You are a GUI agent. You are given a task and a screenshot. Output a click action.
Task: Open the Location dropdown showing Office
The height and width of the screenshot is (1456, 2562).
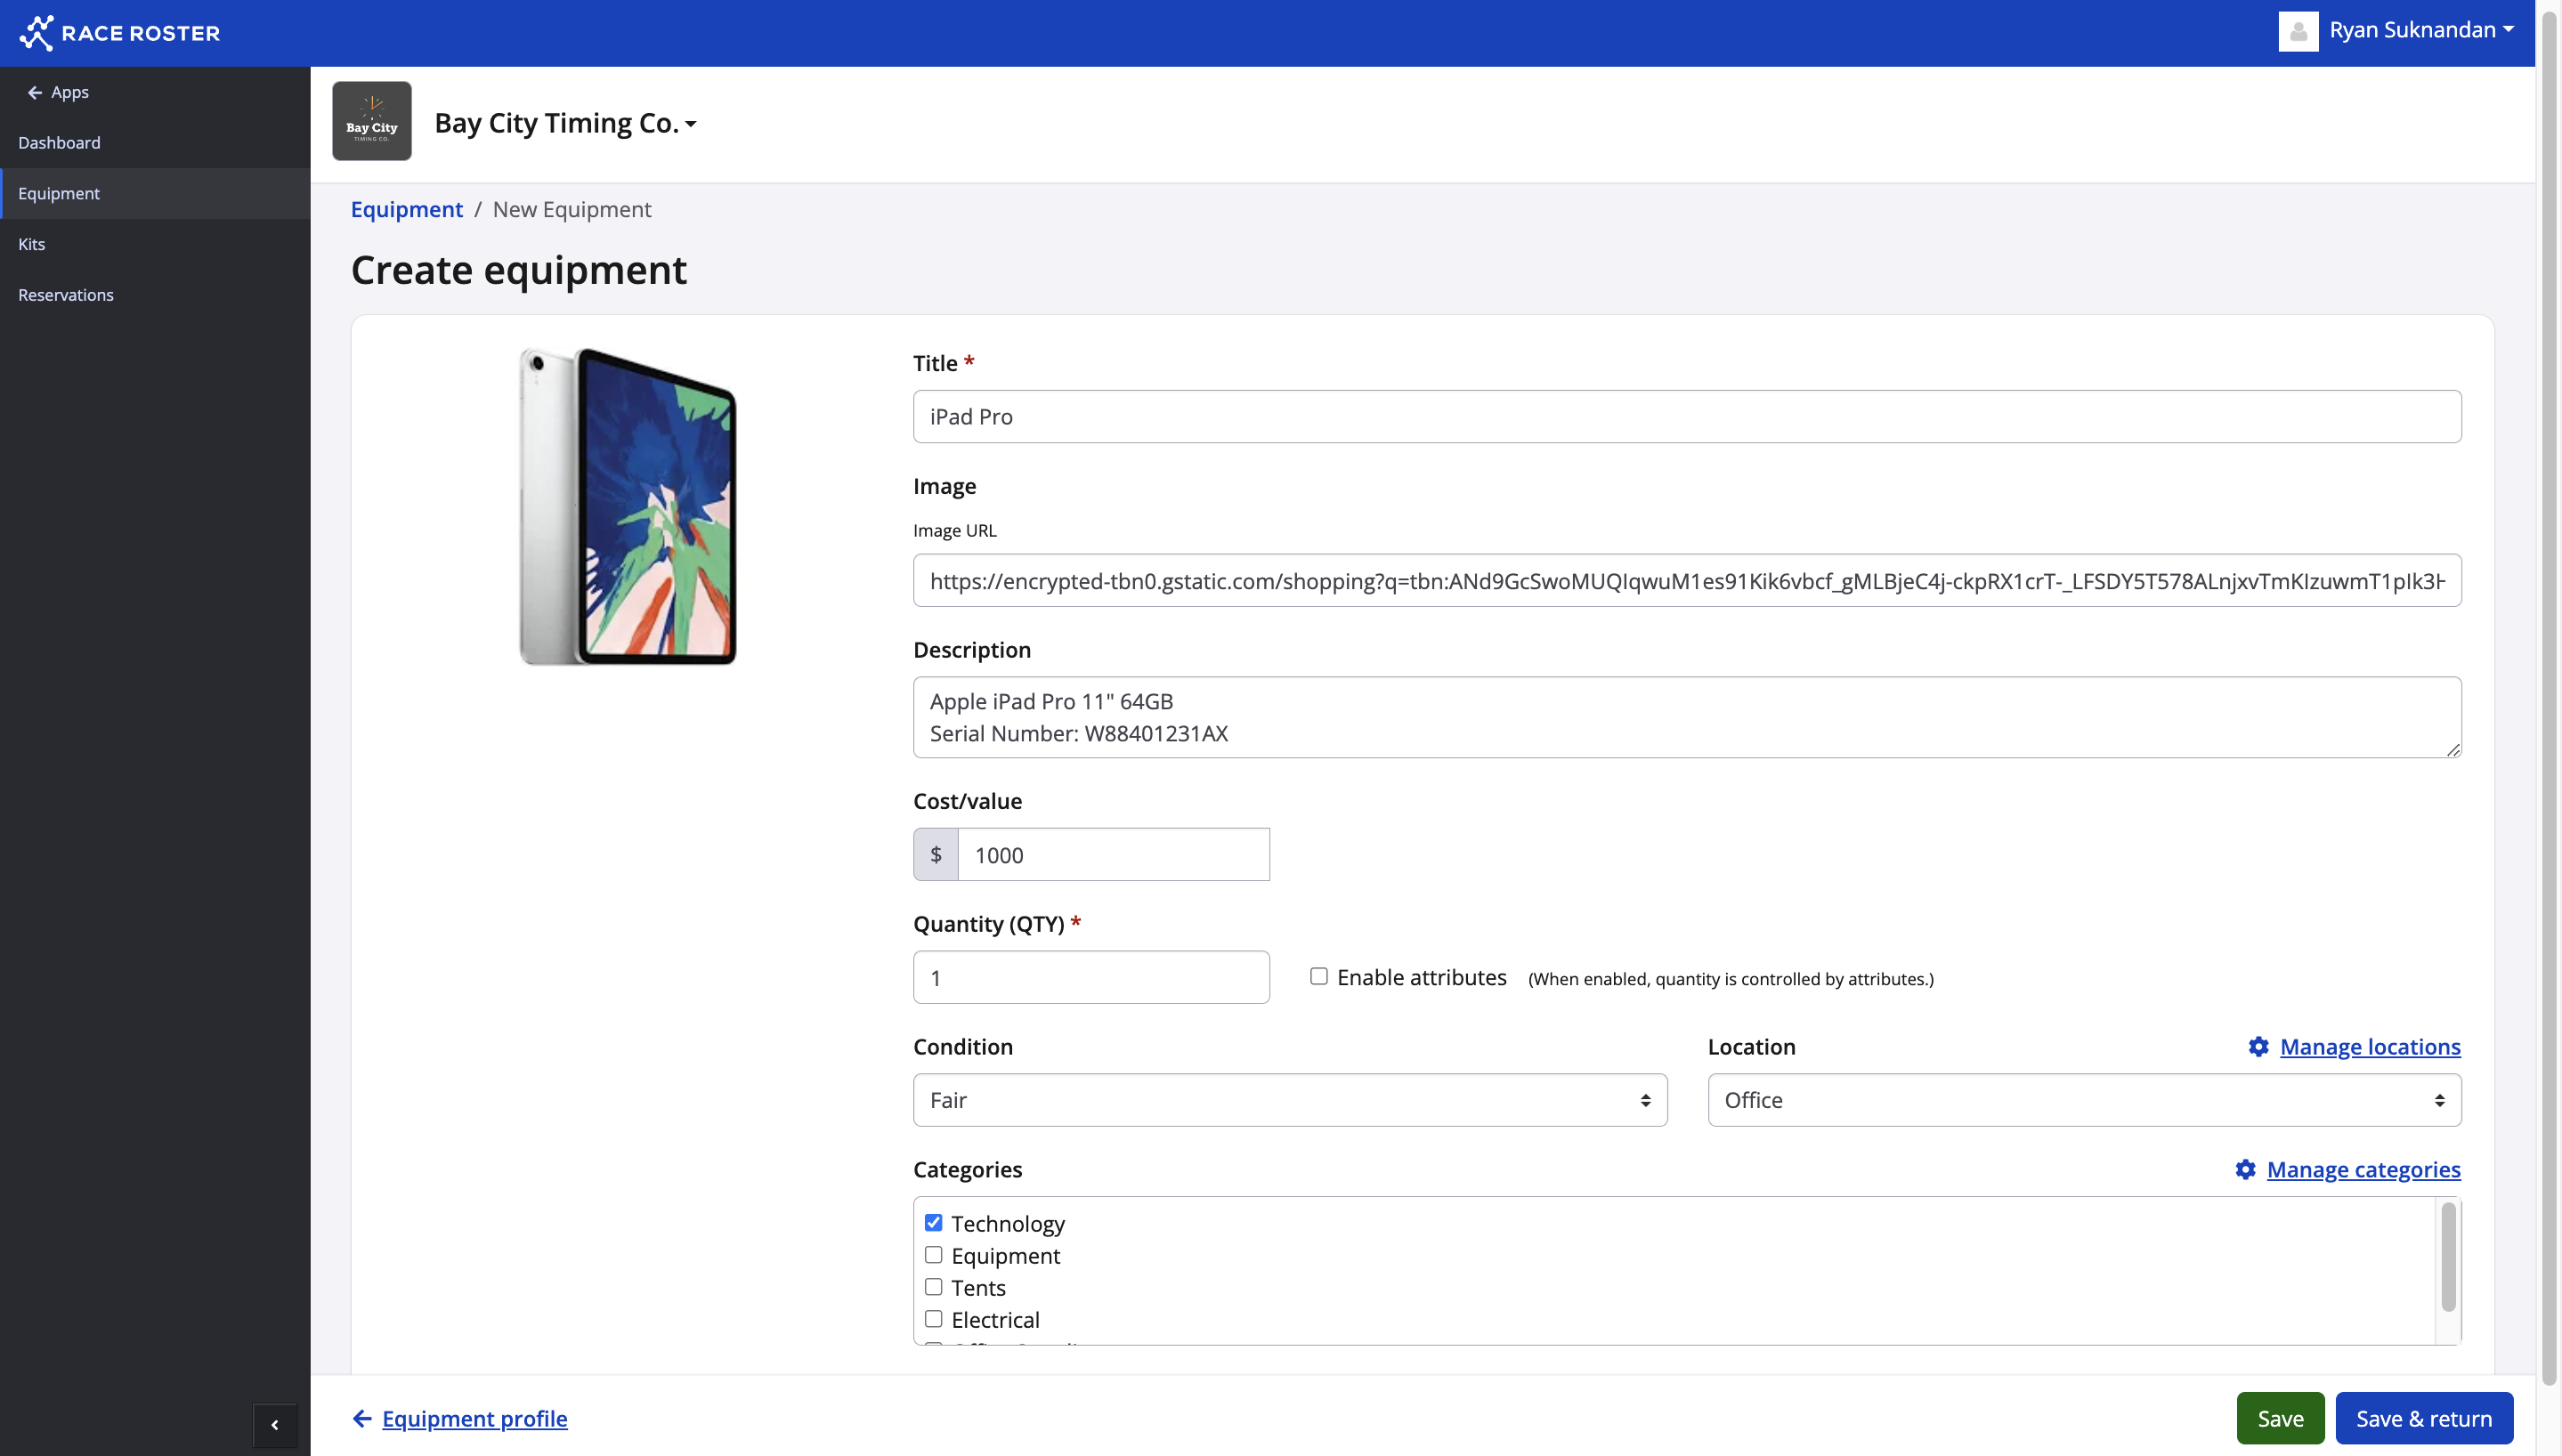(2083, 1100)
